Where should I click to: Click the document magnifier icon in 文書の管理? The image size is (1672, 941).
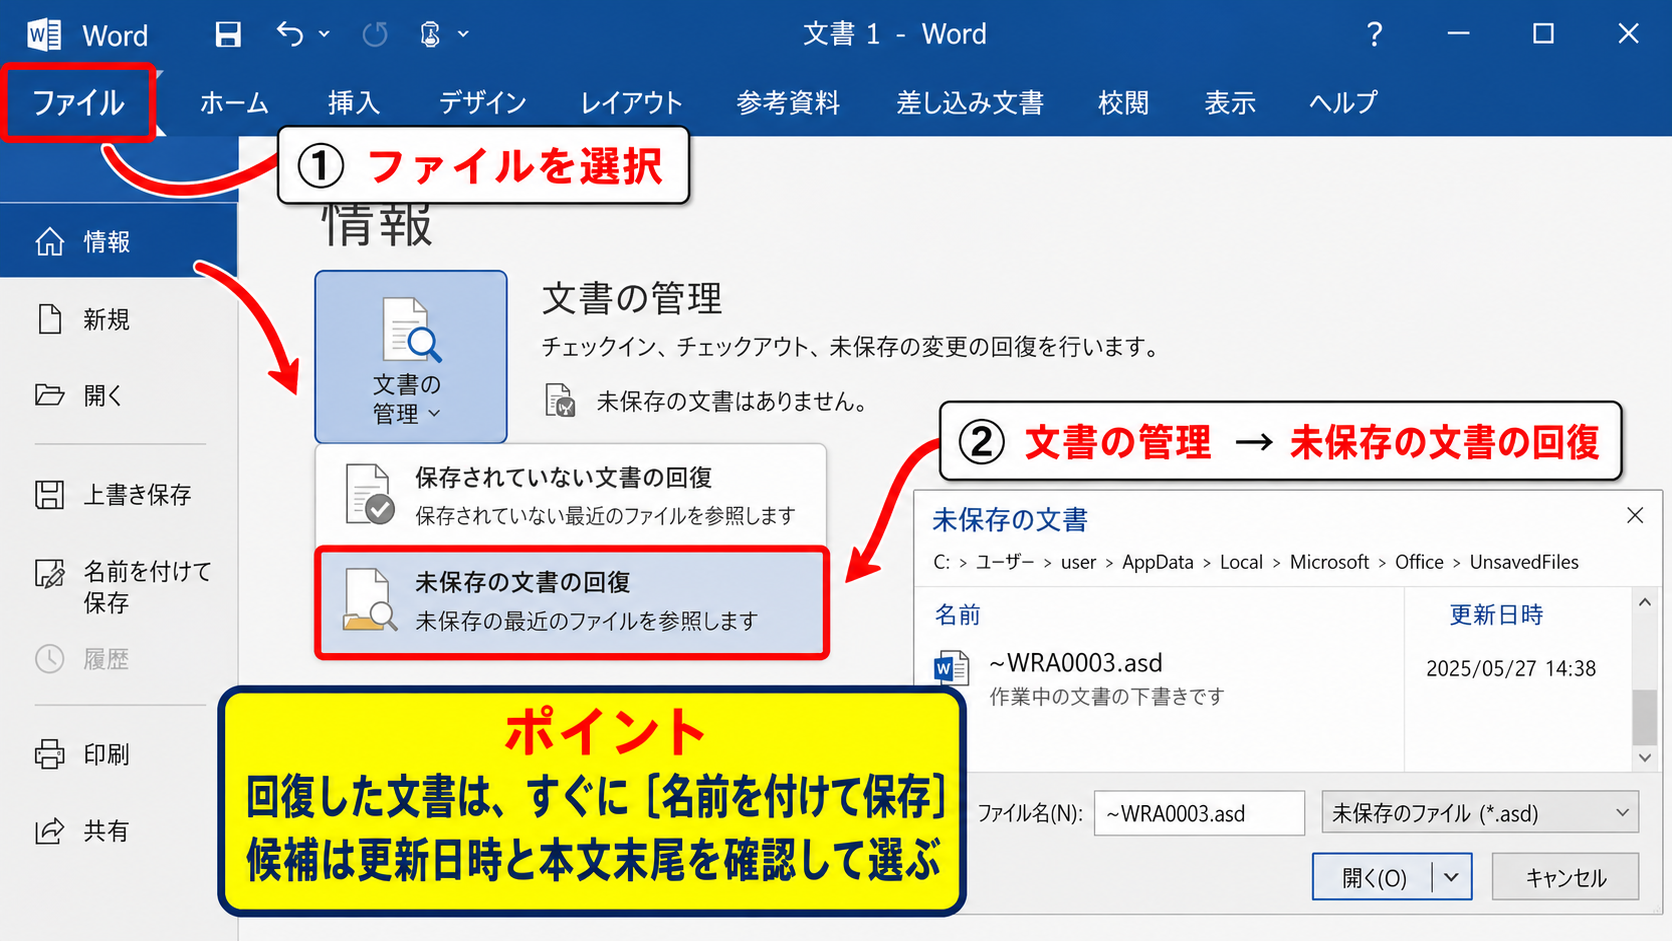(411, 329)
